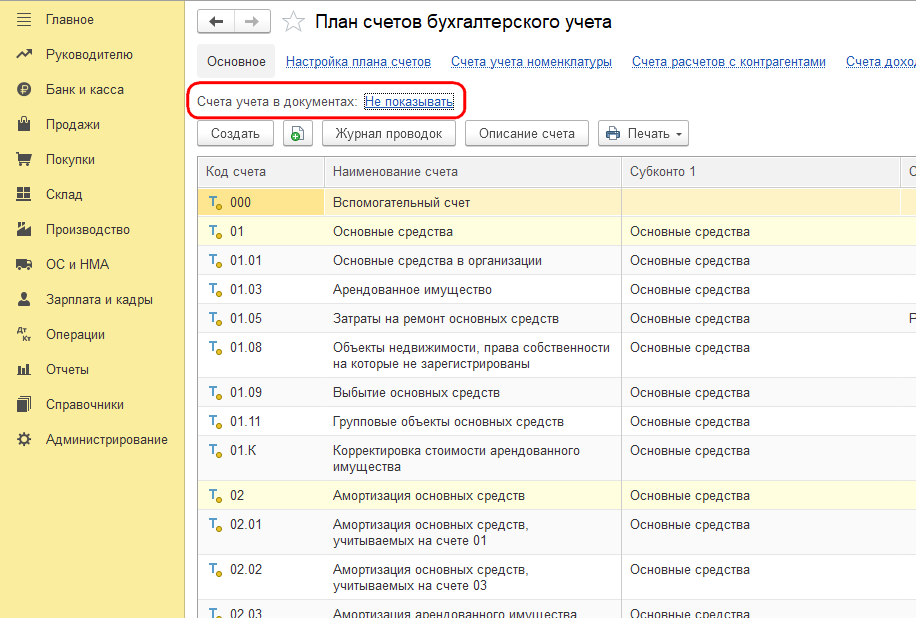This screenshot has height=618, width=916.
Task: Open the Банк и касса section
Action: click(85, 89)
